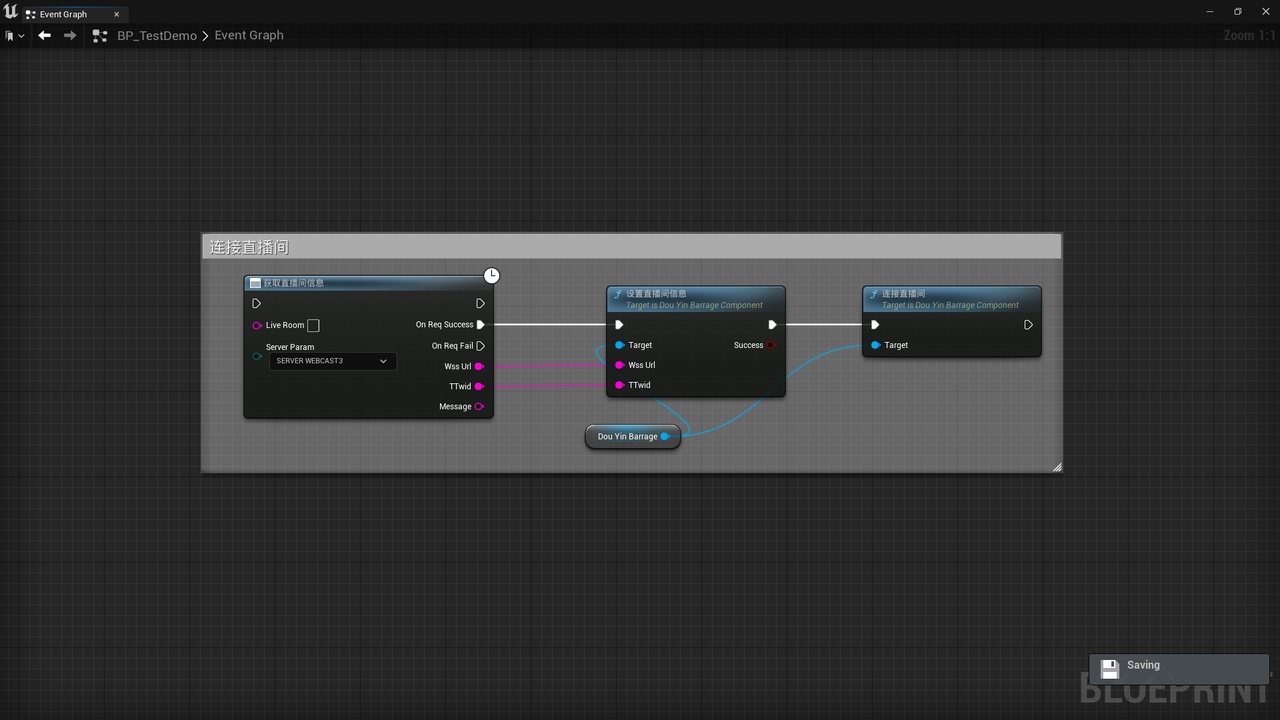Click the On Req Success exec pin
This screenshot has height=720, width=1280.
tap(481, 324)
